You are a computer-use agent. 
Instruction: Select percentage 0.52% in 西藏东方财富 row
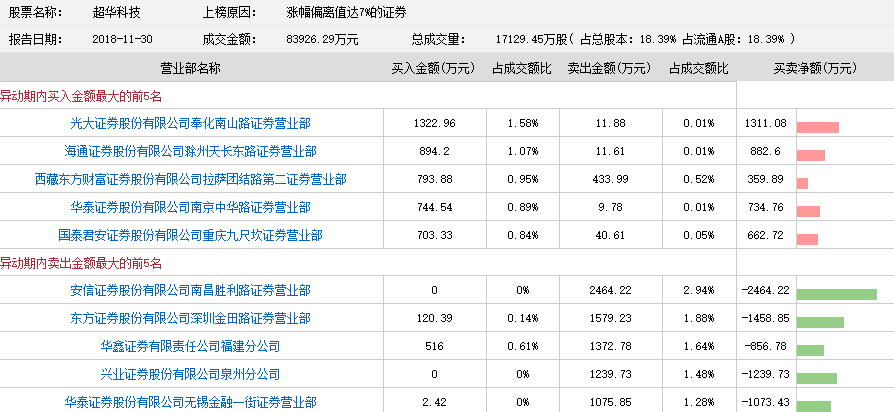pos(700,180)
